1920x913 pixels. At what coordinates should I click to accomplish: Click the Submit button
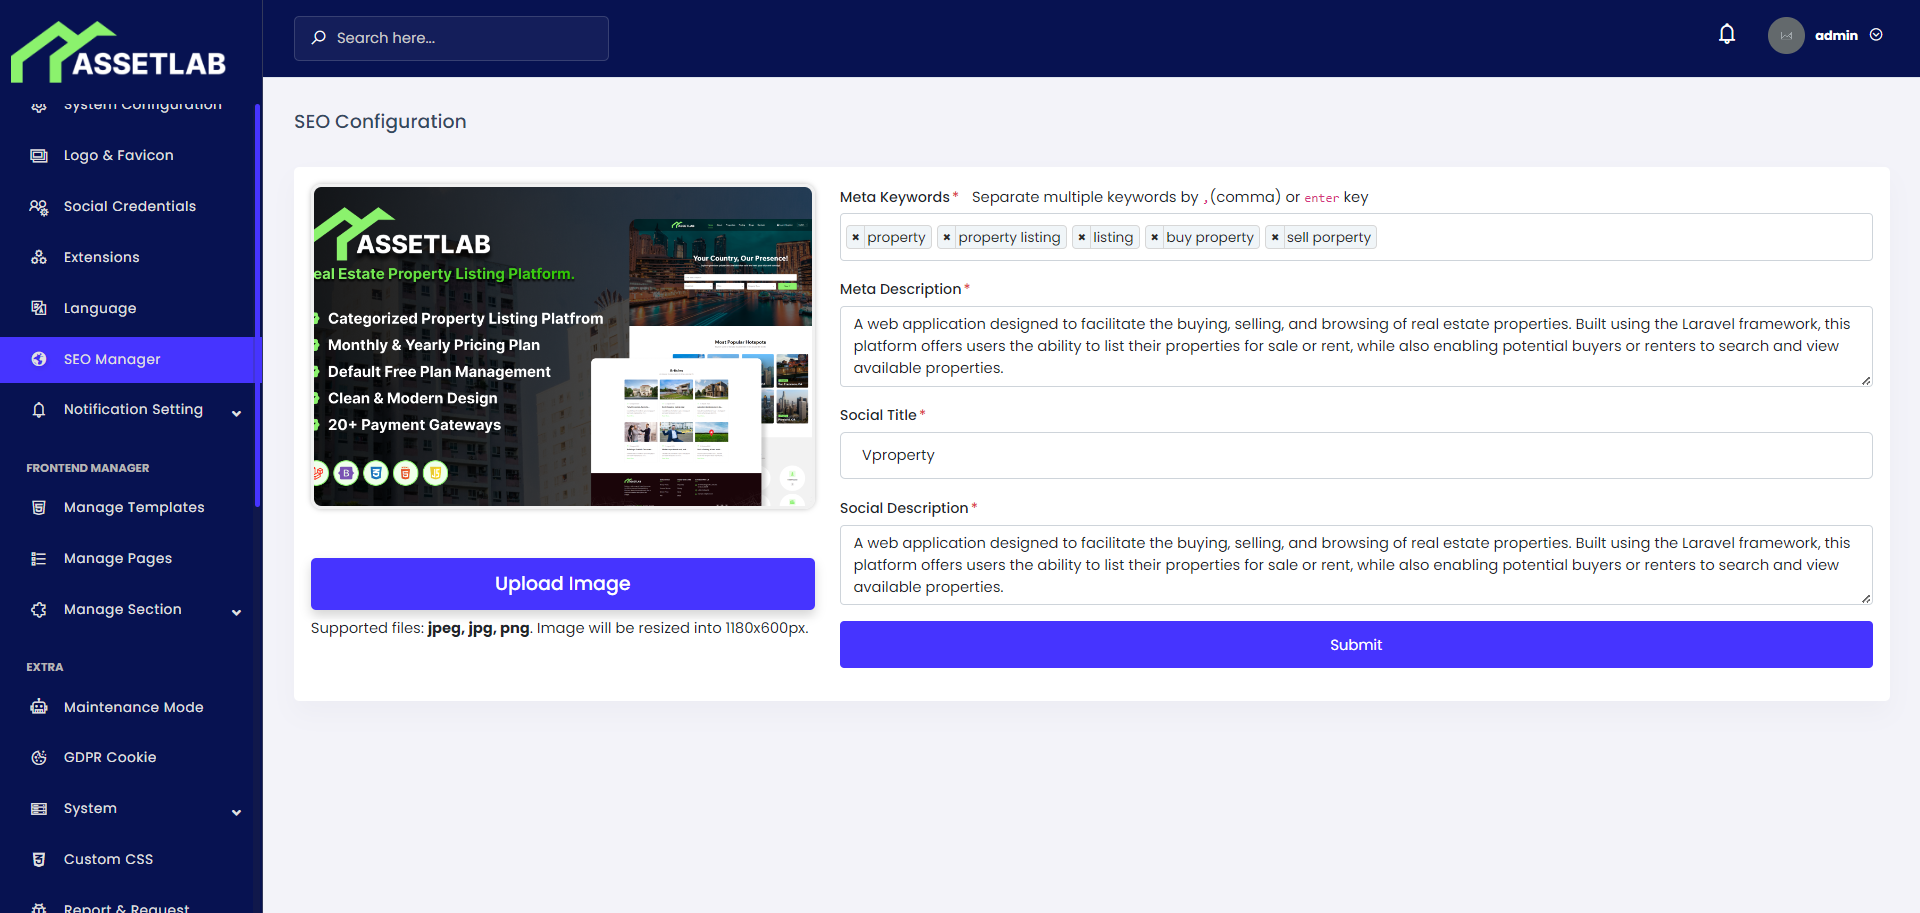point(1355,644)
